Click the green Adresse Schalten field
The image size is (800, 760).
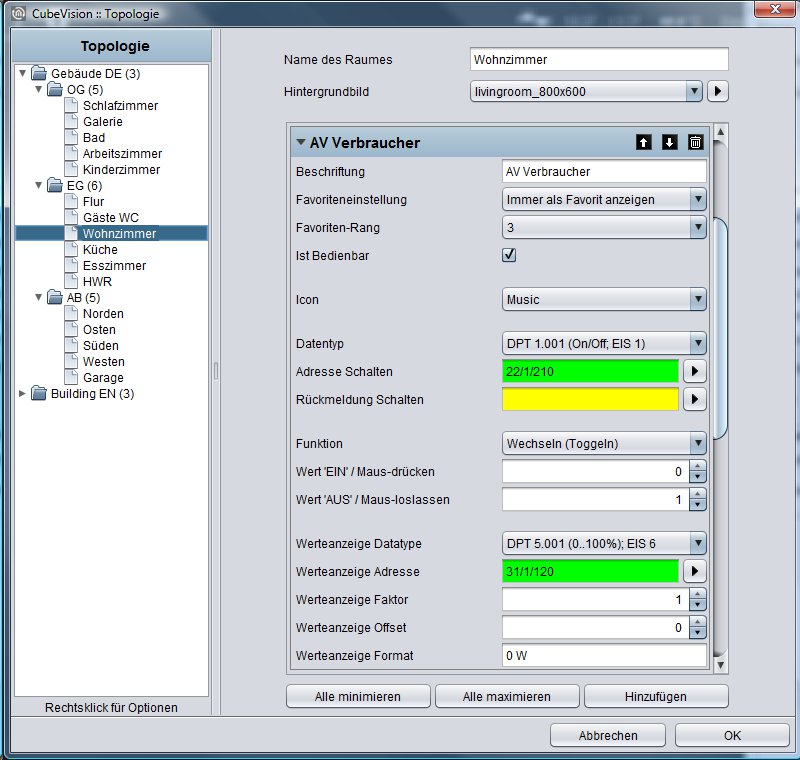pyautogui.click(x=590, y=371)
